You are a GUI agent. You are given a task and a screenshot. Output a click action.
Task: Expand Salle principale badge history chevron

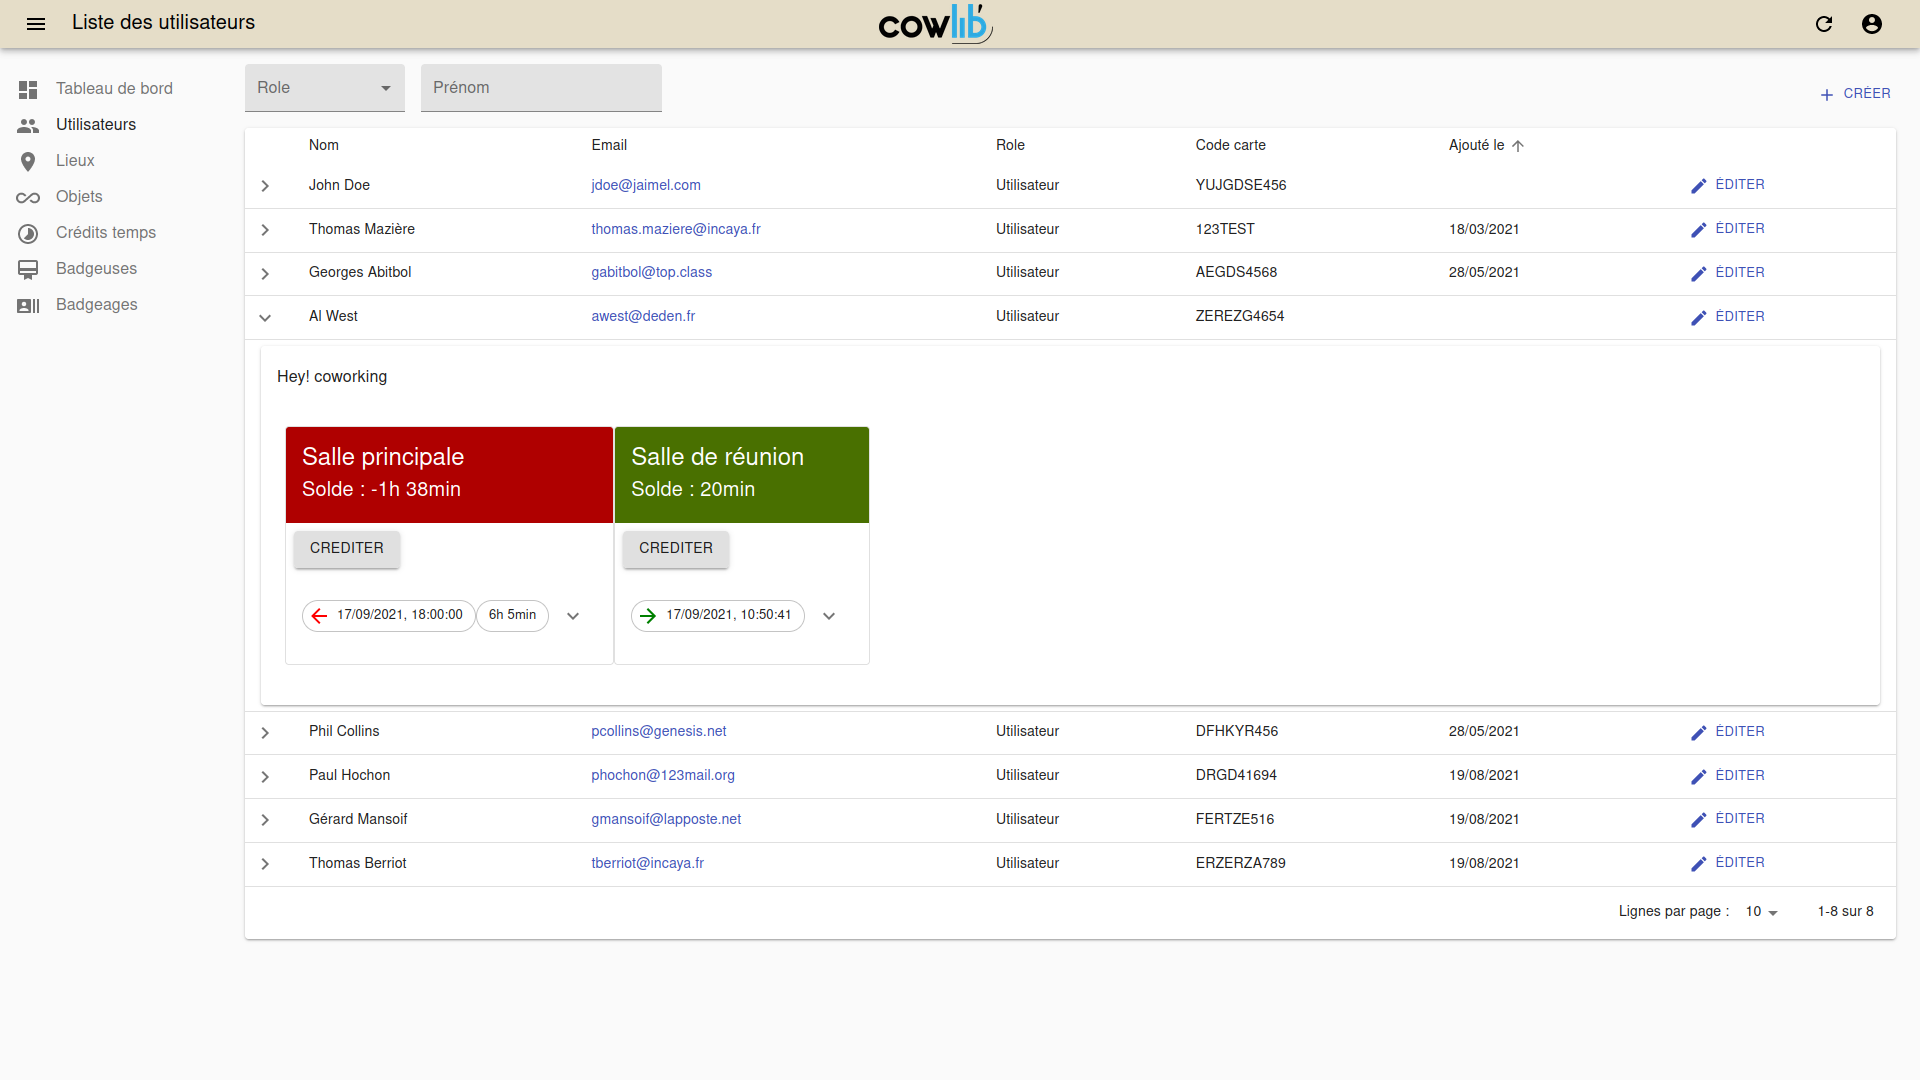tap(573, 616)
